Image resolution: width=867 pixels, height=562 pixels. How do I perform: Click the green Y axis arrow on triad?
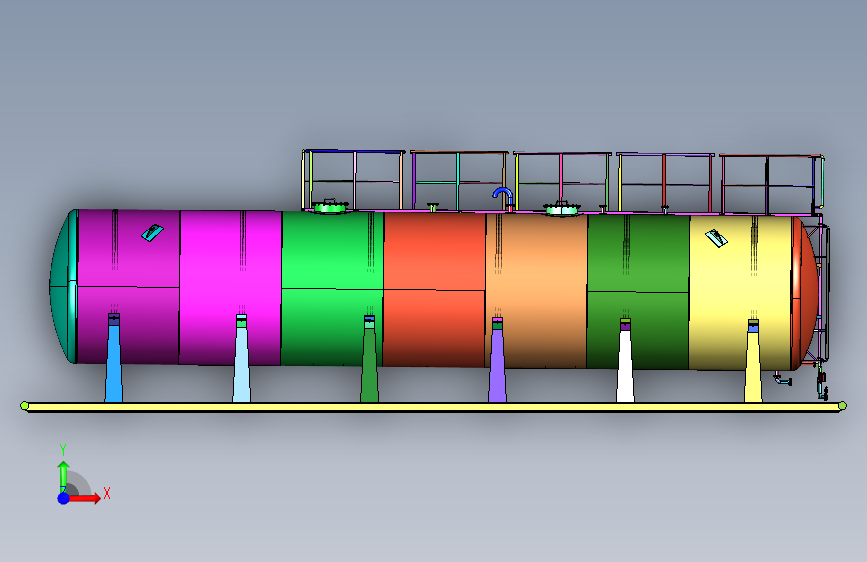pyautogui.click(x=63, y=476)
